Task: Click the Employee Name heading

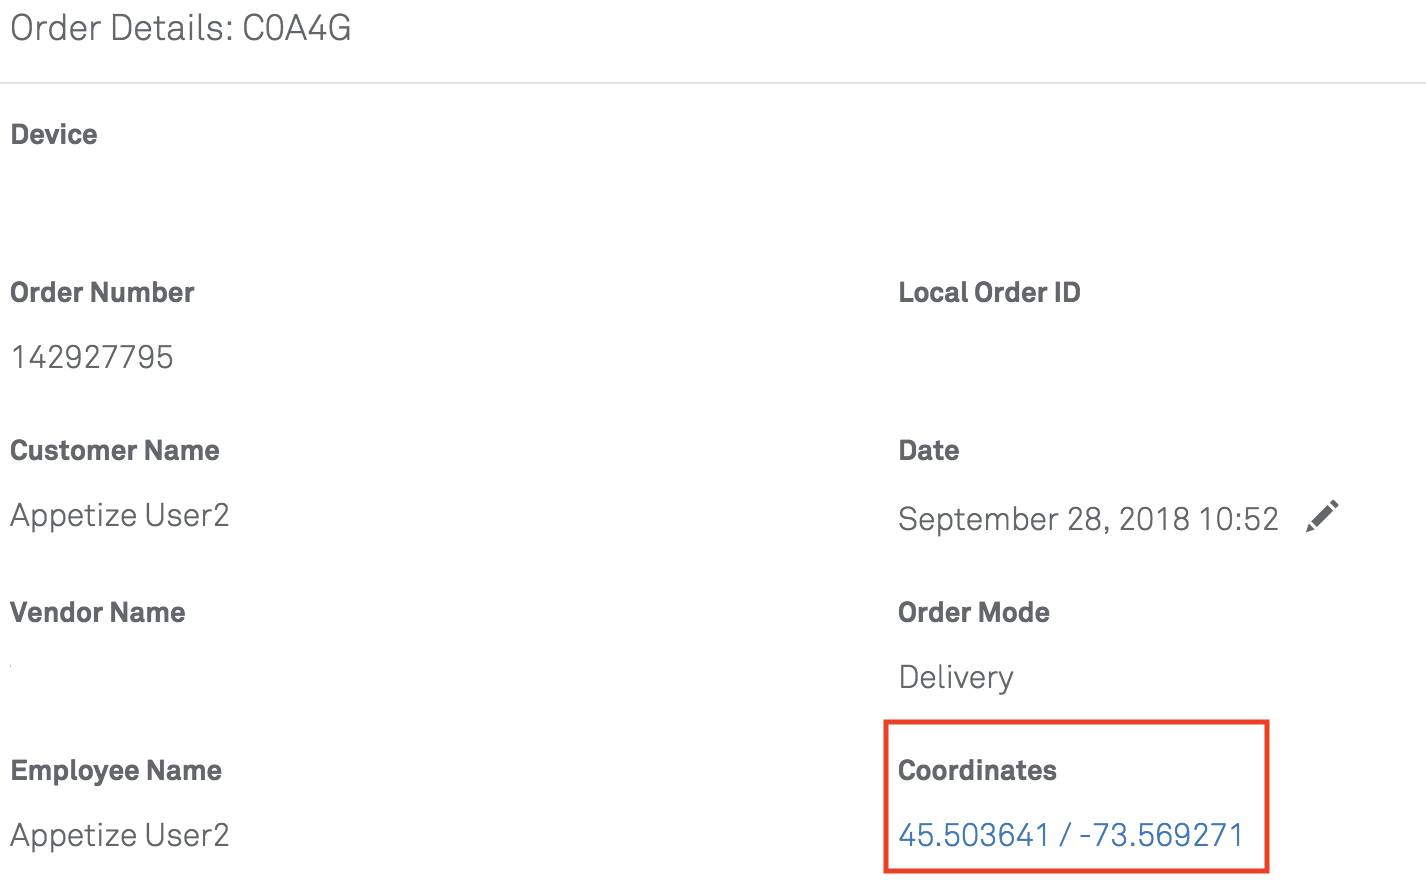Action: (x=115, y=770)
